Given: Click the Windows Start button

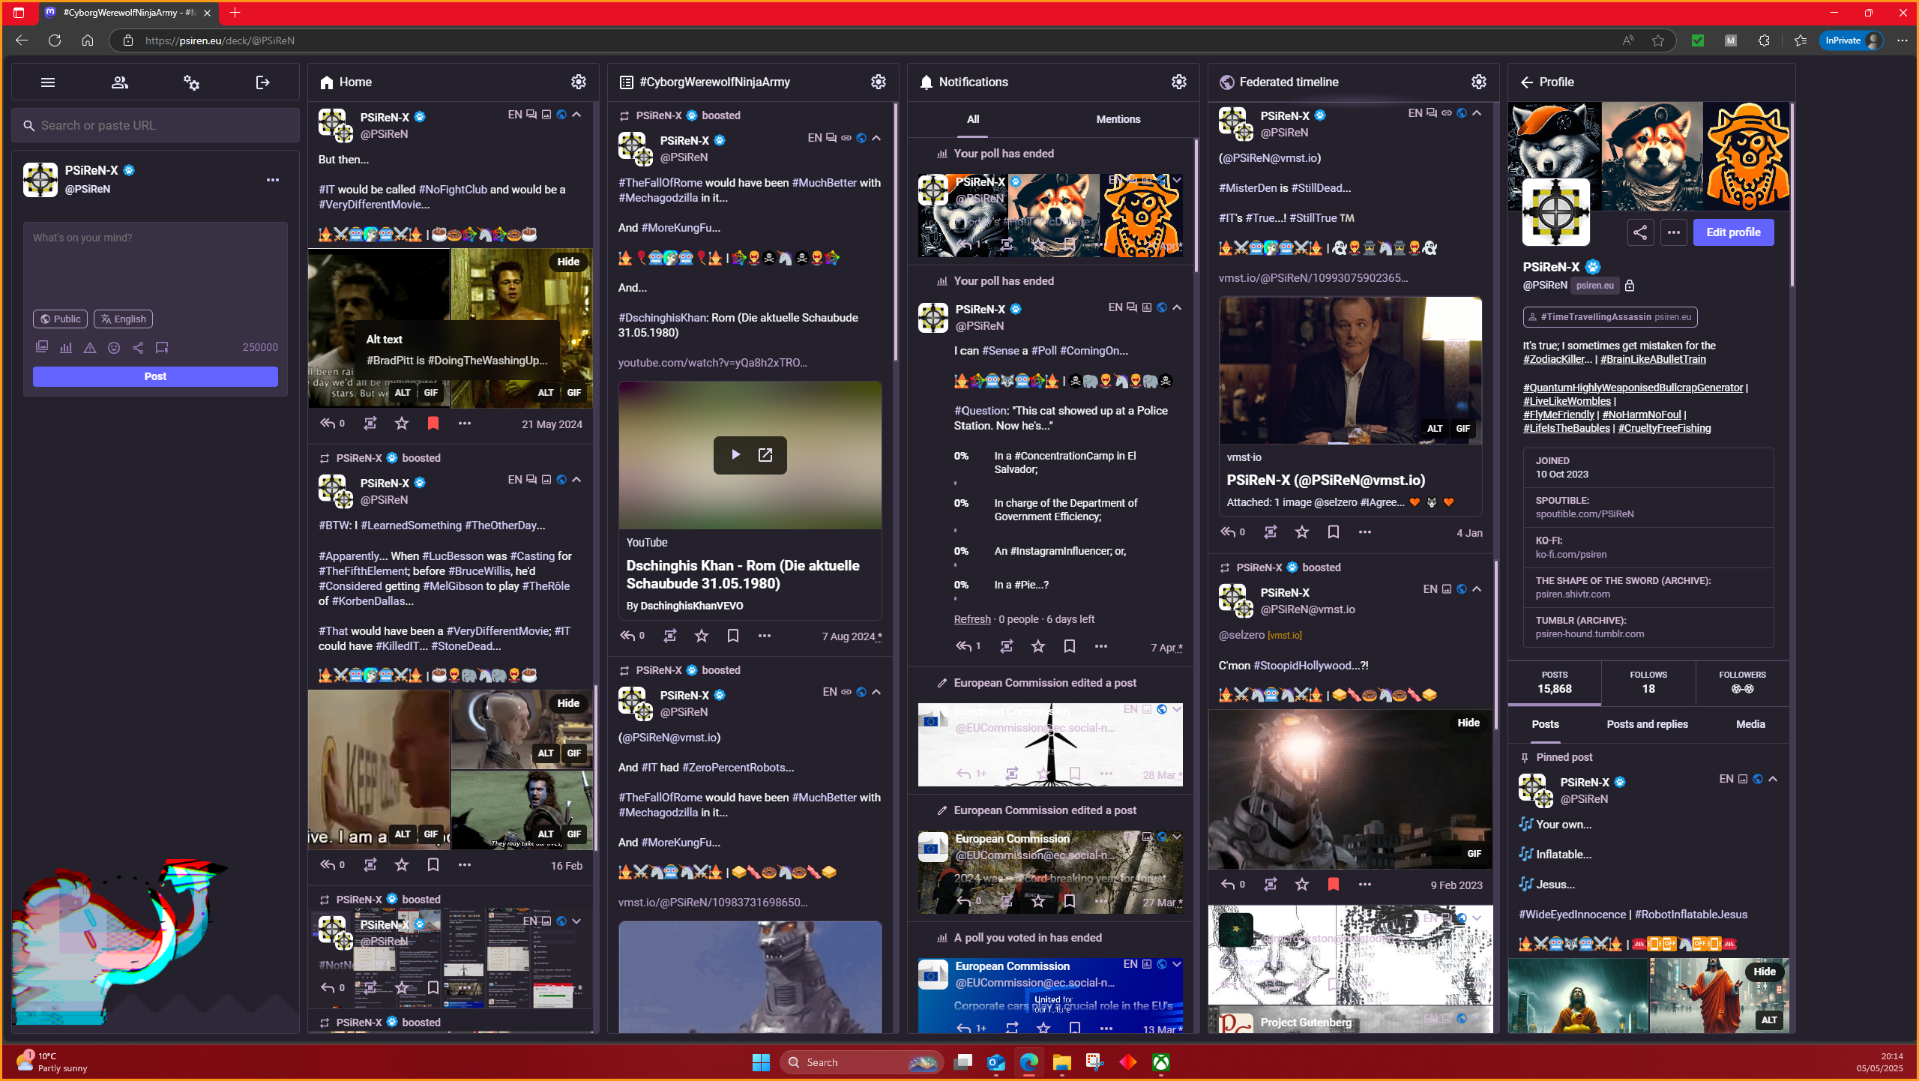Looking at the screenshot, I should pos(760,1062).
